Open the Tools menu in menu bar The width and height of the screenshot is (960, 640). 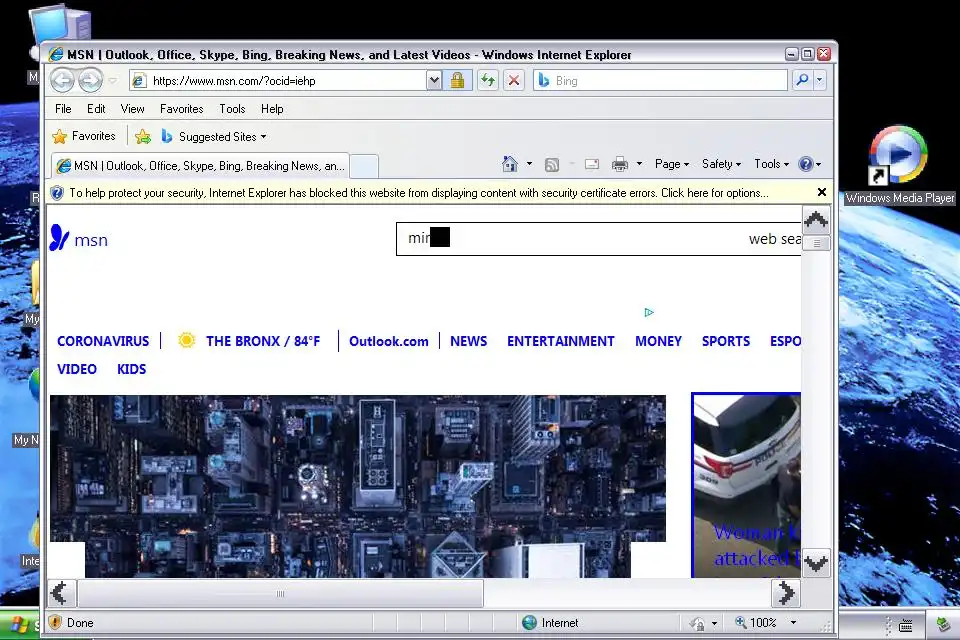(x=232, y=109)
